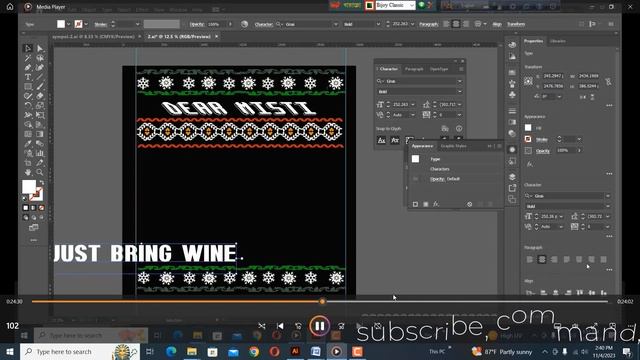Open the Layers panel icon in dock
This screenshot has width=640, height=360.
512,177
